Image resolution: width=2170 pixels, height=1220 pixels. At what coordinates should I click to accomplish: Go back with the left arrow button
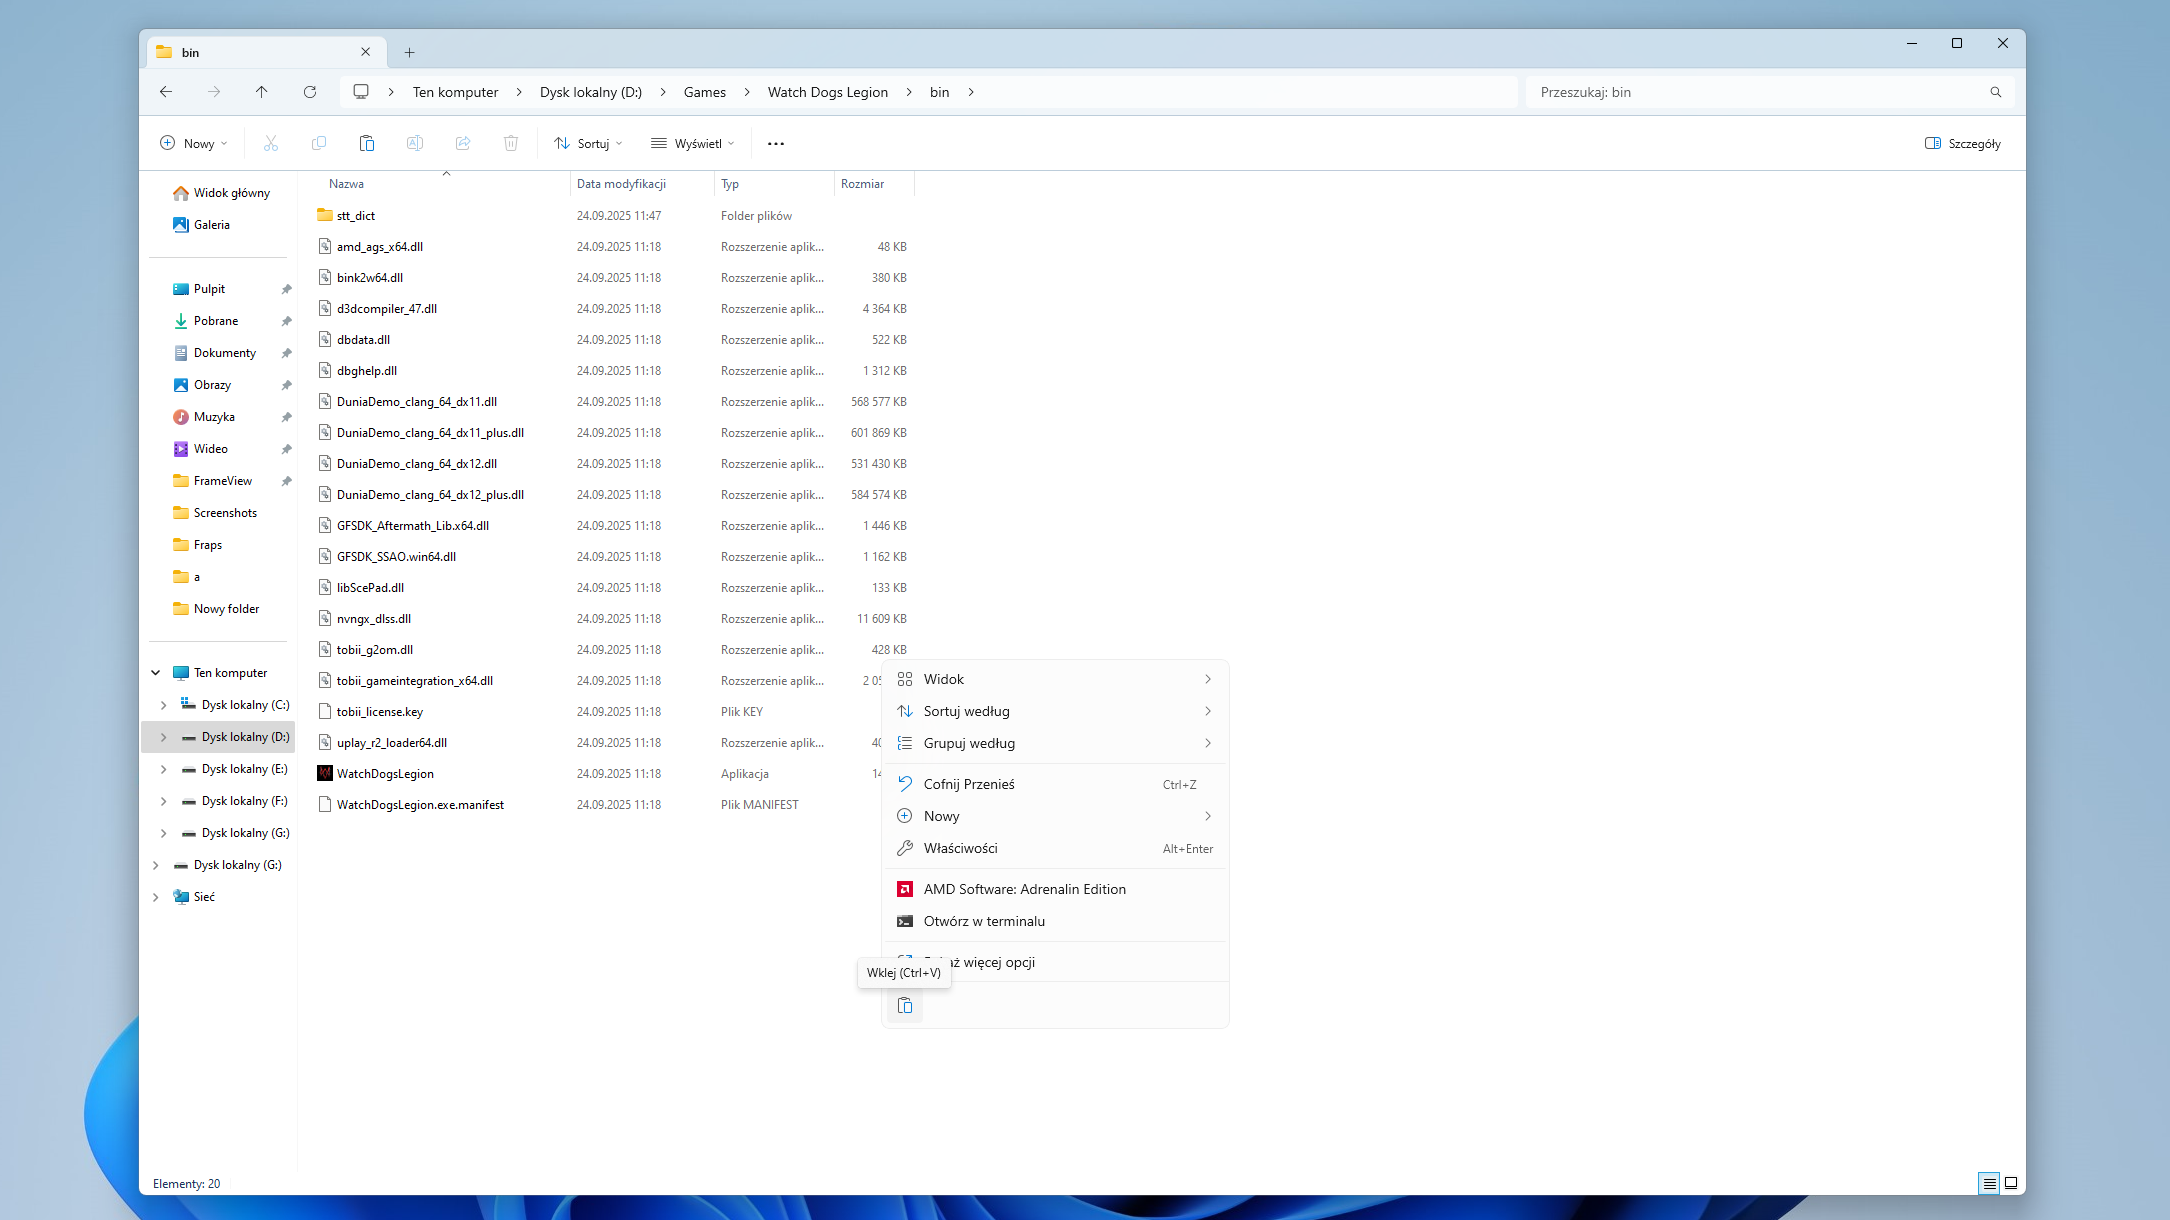tap(166, 92)
